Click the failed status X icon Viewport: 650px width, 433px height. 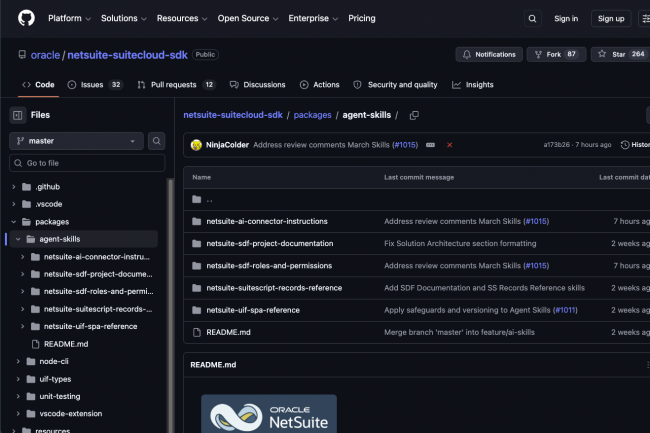pos(449,145)
